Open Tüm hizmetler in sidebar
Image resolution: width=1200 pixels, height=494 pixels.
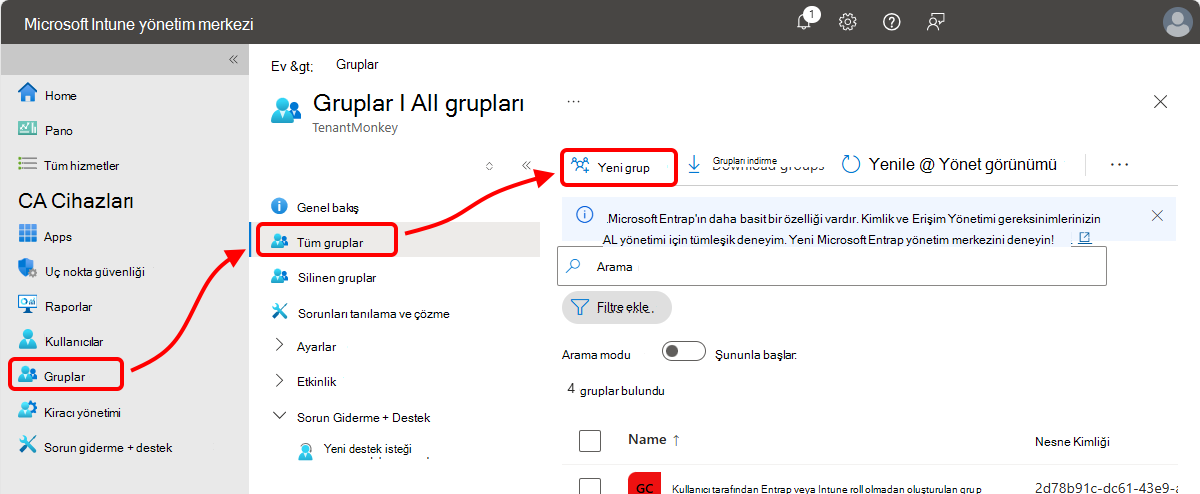(x=81, y=165)
